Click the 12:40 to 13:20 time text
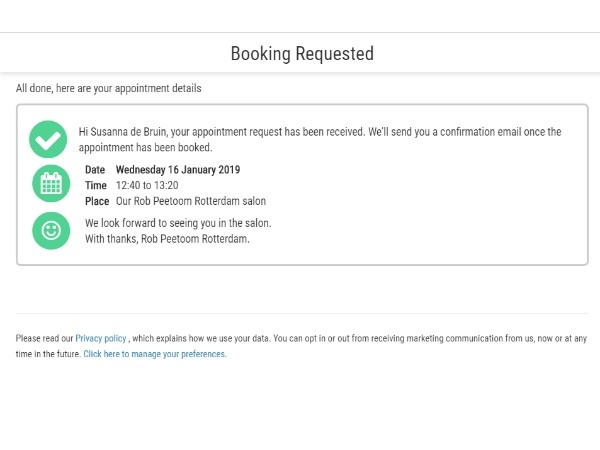 pos(147,185)
